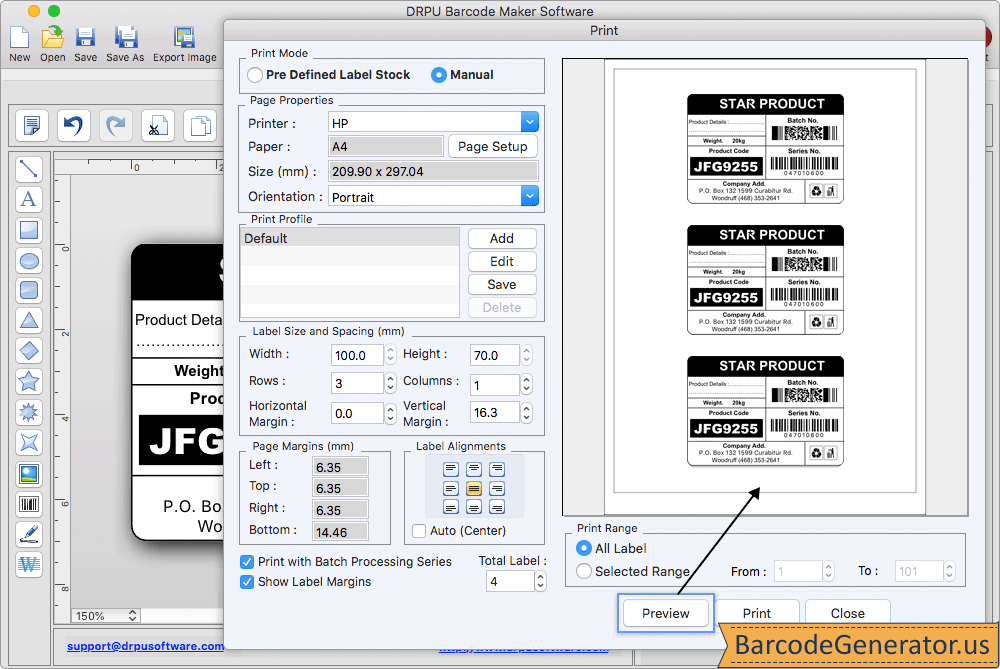This screenshot has height=669, width=1000.
Task: Click the Save As icon
Action: (x=126, y=38)
